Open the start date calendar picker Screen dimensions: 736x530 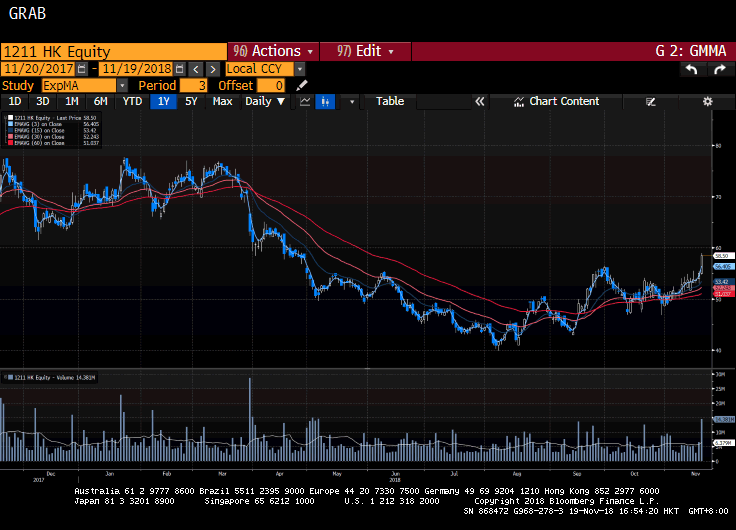[82, 69]
